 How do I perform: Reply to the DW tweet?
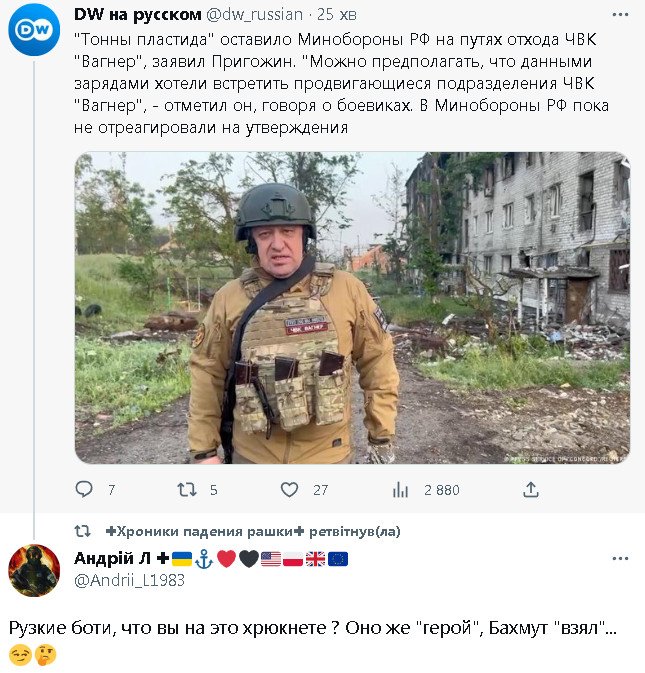[x=84, y=490]
